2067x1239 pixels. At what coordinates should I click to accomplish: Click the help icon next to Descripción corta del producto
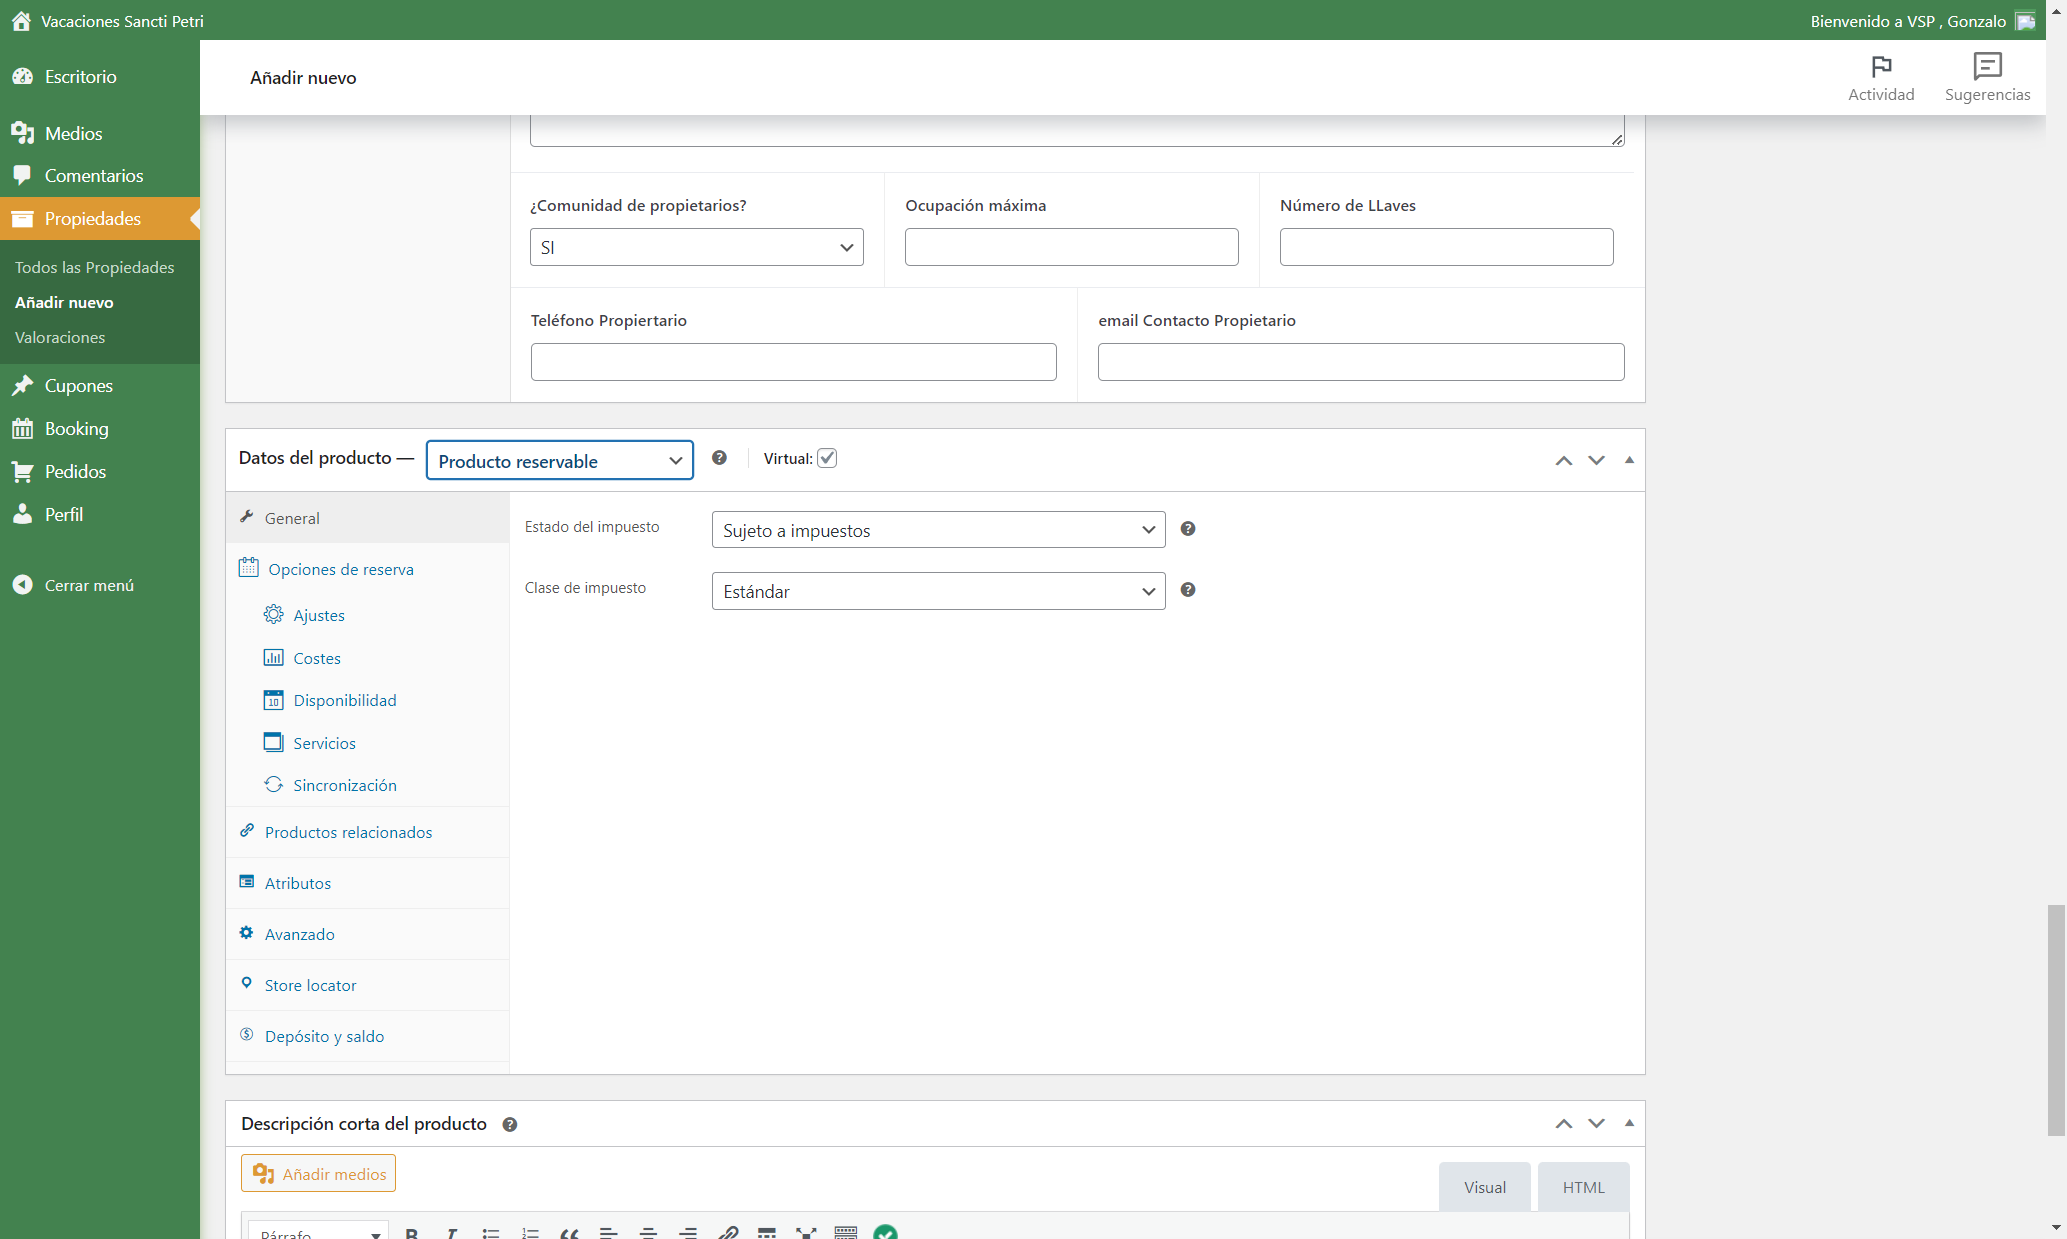coord(510,1125)
